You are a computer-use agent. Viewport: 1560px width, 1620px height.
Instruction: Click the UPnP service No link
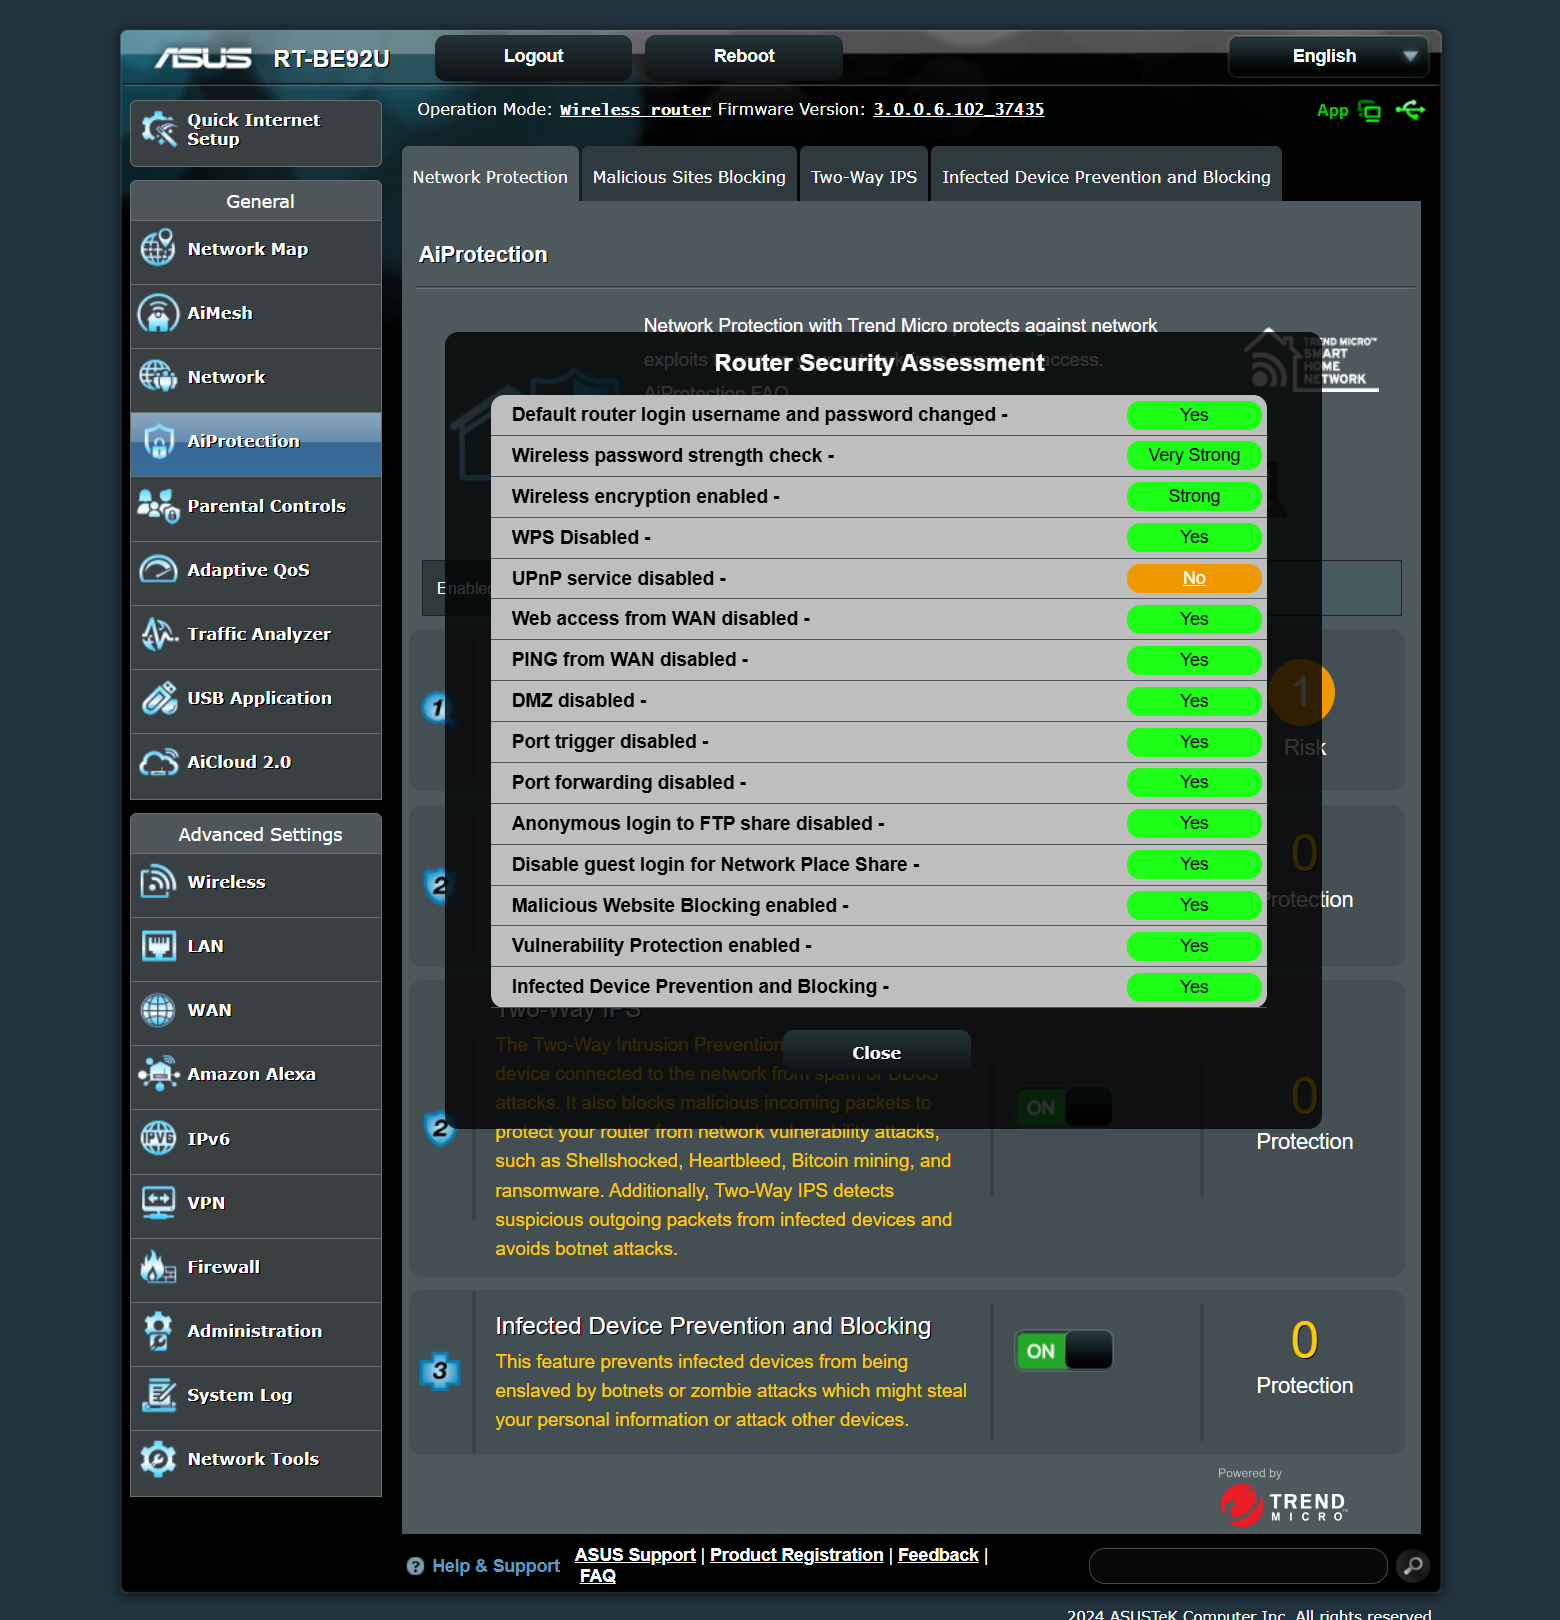pyautogui.click(x=1194, y=578)
